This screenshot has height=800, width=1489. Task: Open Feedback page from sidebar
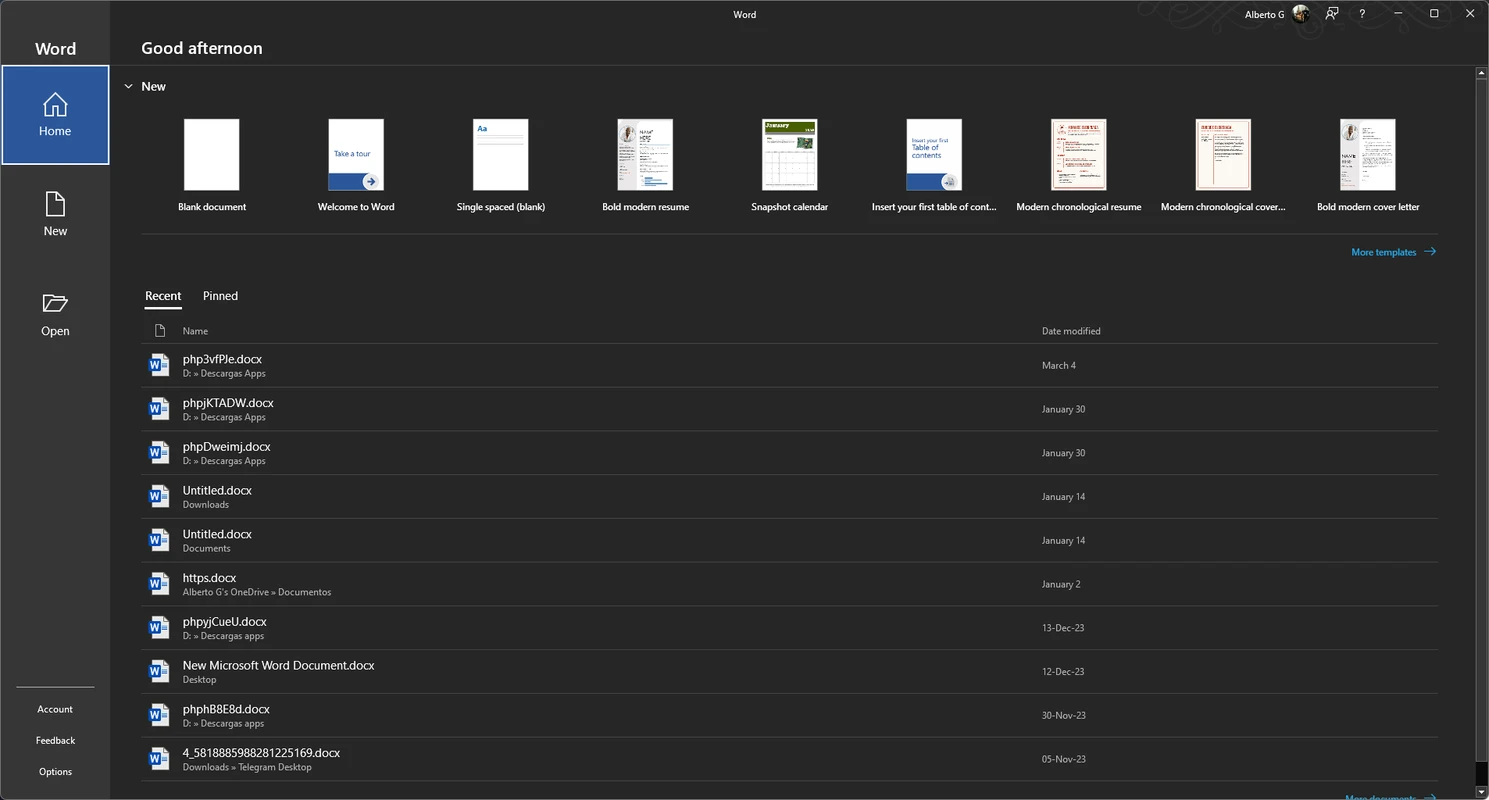pos(55,740)
